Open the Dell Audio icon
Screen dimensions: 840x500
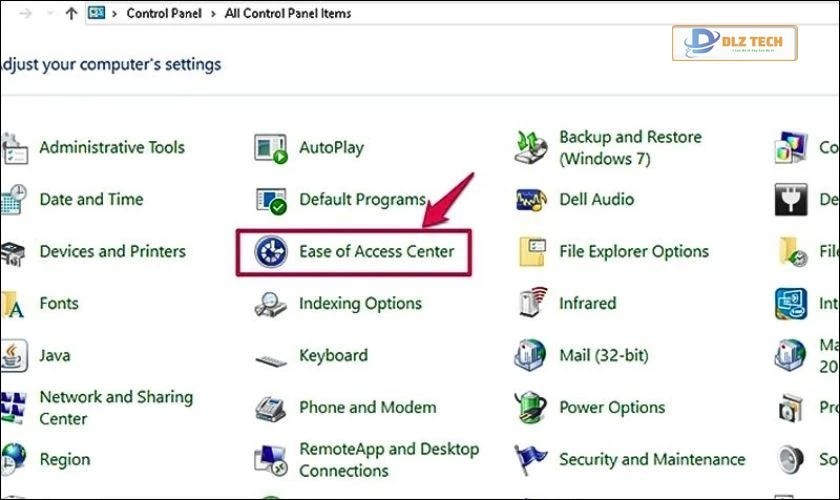(532, 200)
